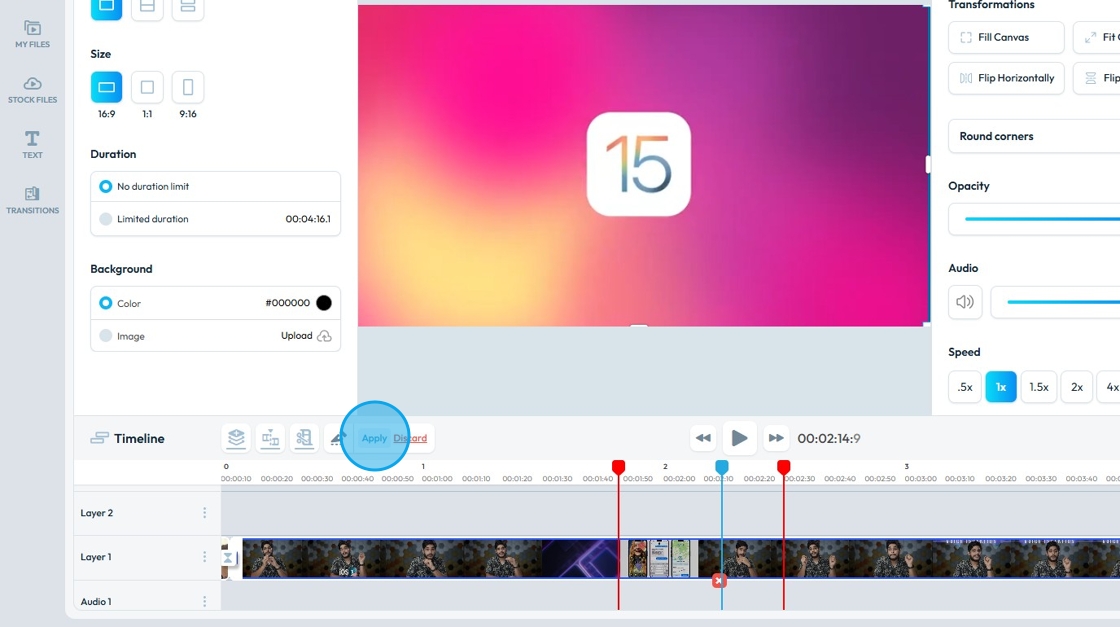
Task: Click the 00:01:00 ruler mark
Action: [436, 478]
